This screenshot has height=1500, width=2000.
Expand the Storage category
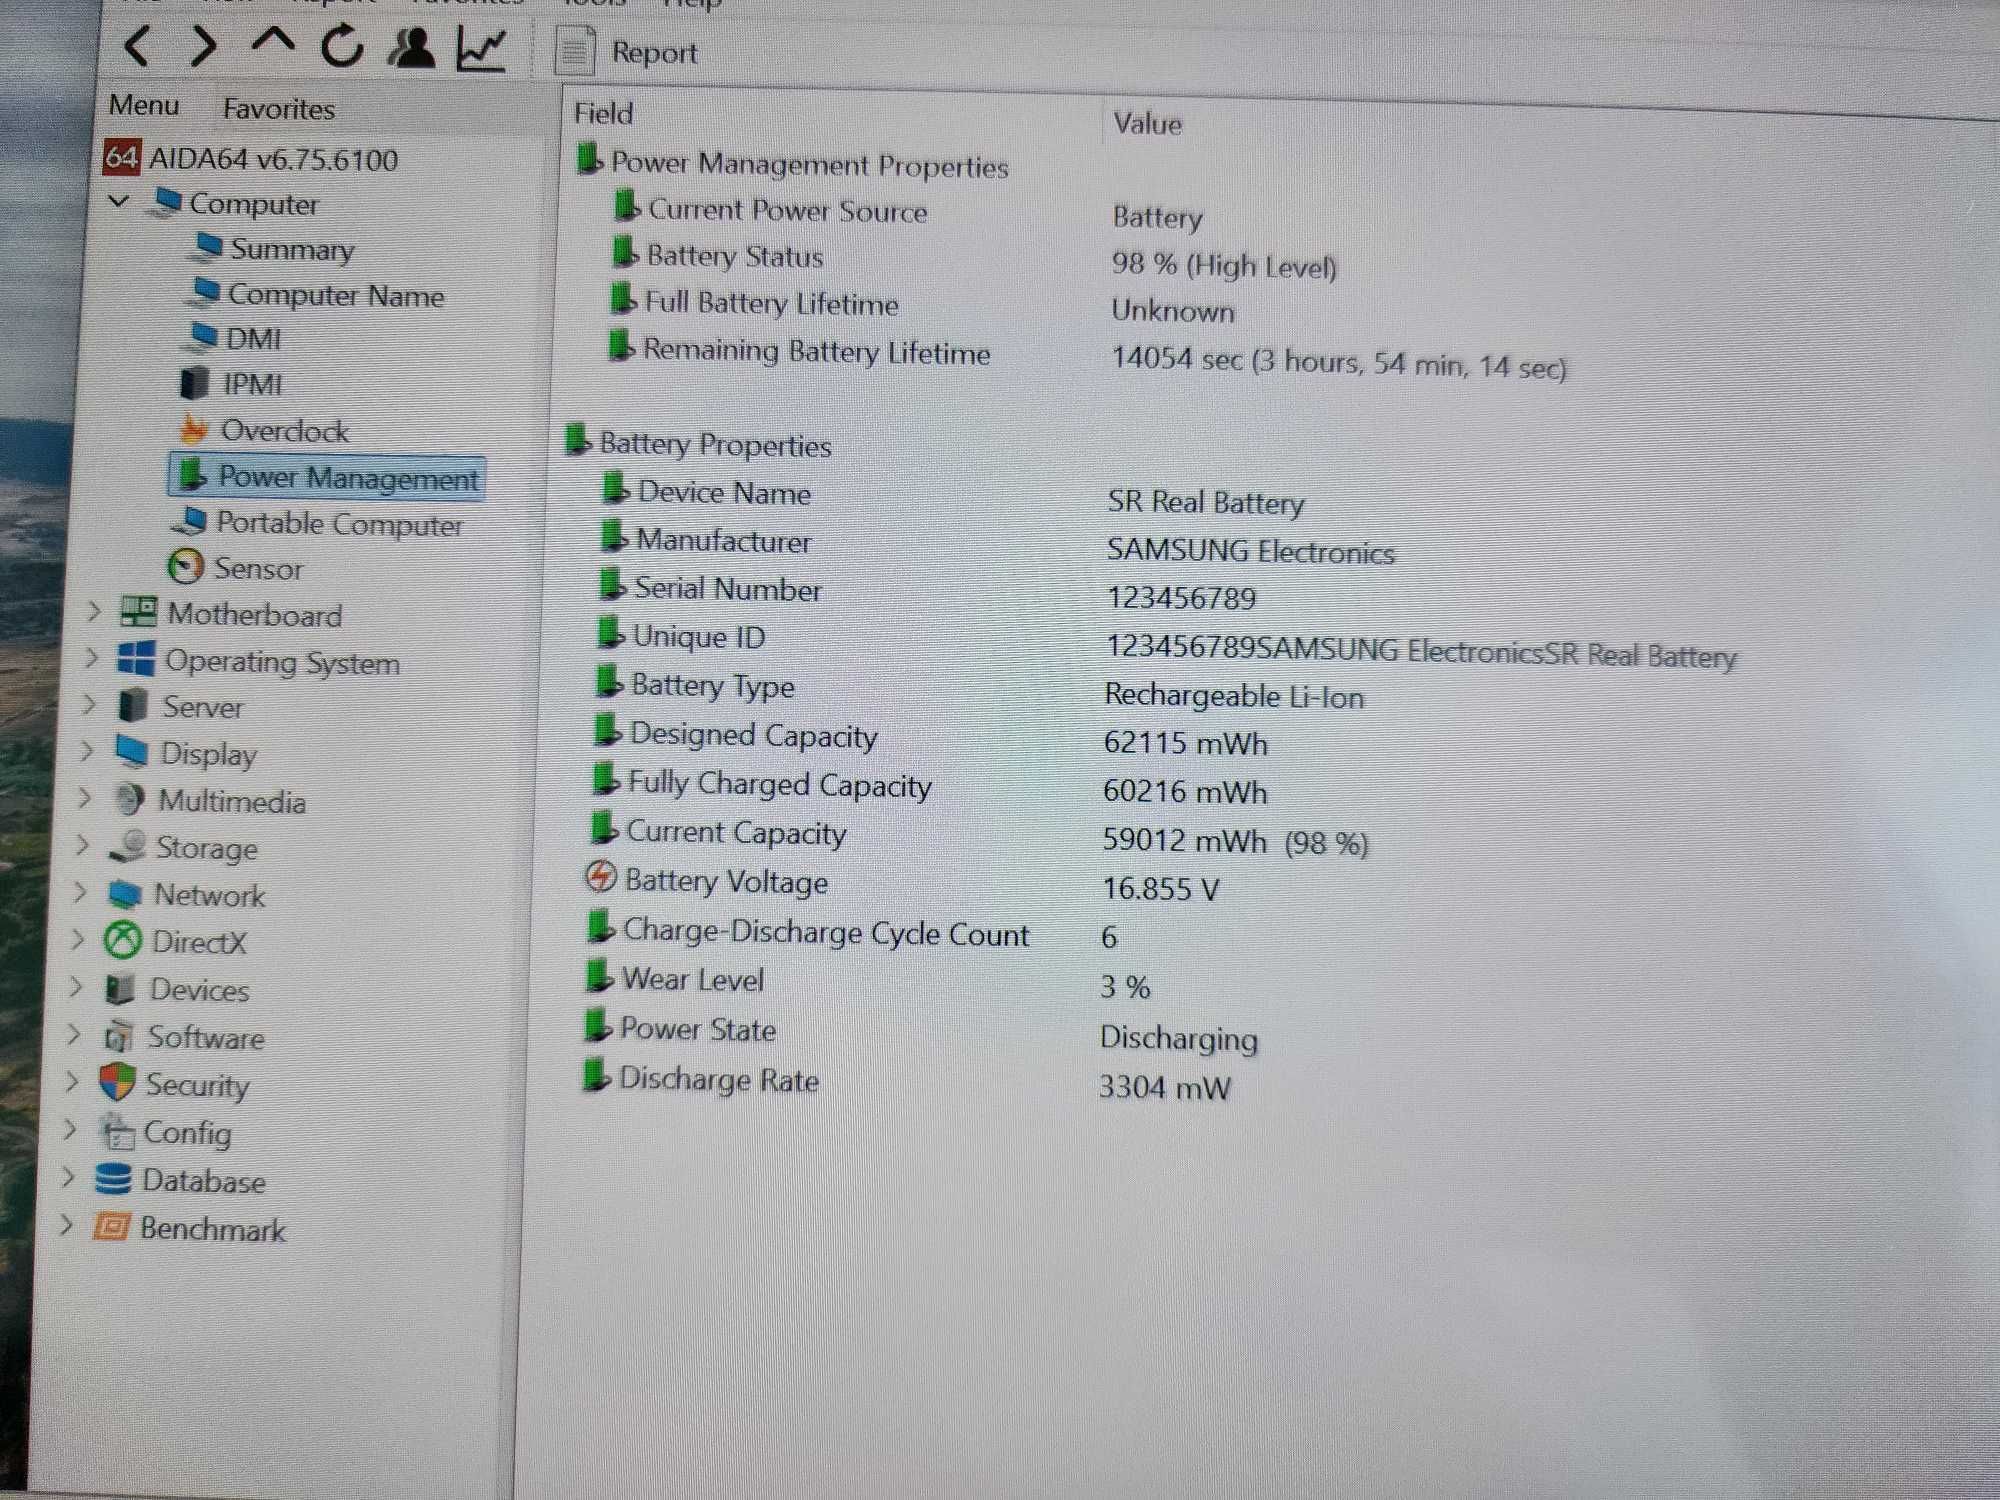pos(82,845)
